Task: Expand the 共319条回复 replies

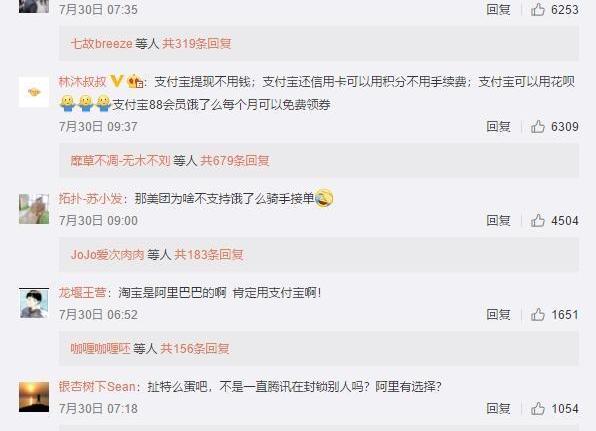Action: [197, 43]
